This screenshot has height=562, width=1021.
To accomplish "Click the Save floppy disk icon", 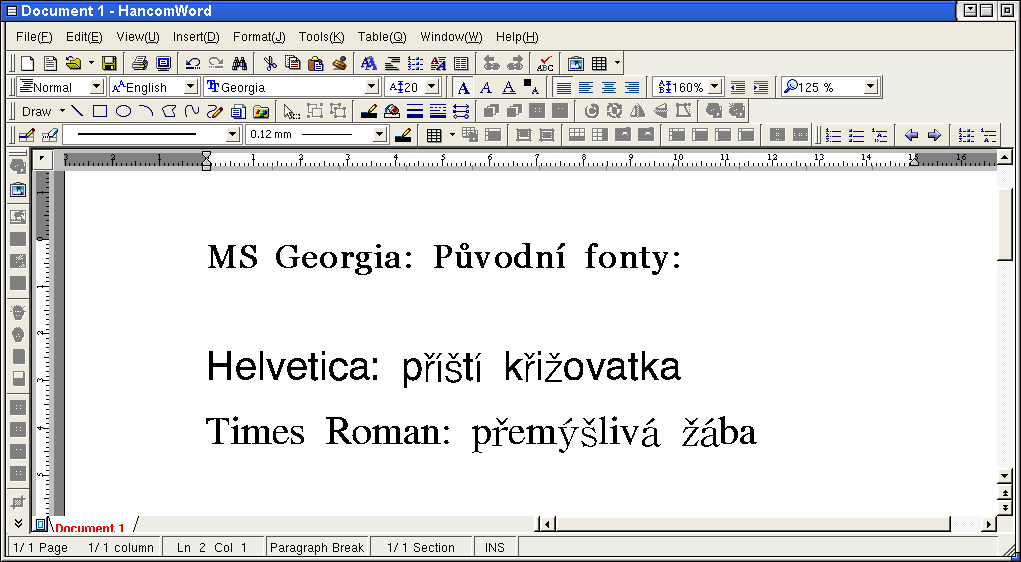I will pyautogui.click(x=109, y=63).
